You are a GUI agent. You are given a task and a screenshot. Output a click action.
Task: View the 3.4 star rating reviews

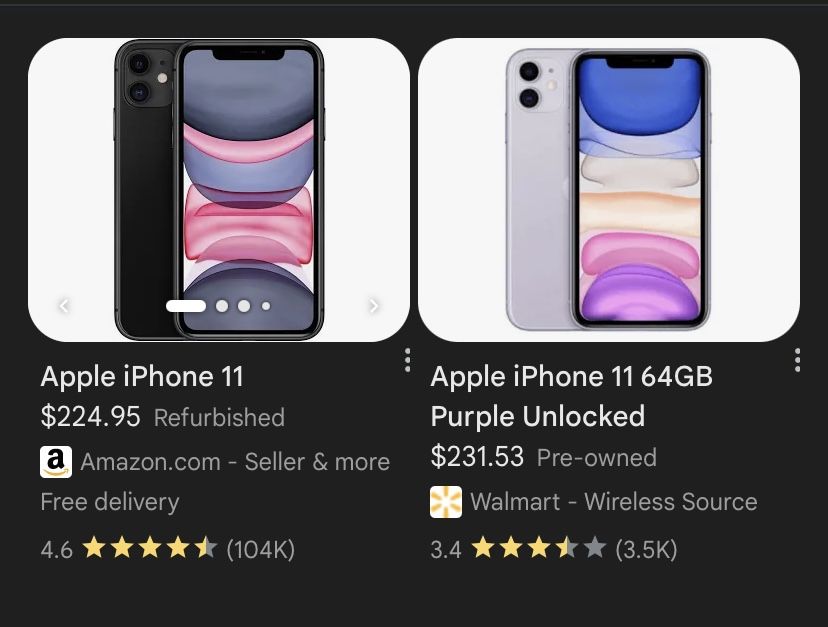point(553,549)
